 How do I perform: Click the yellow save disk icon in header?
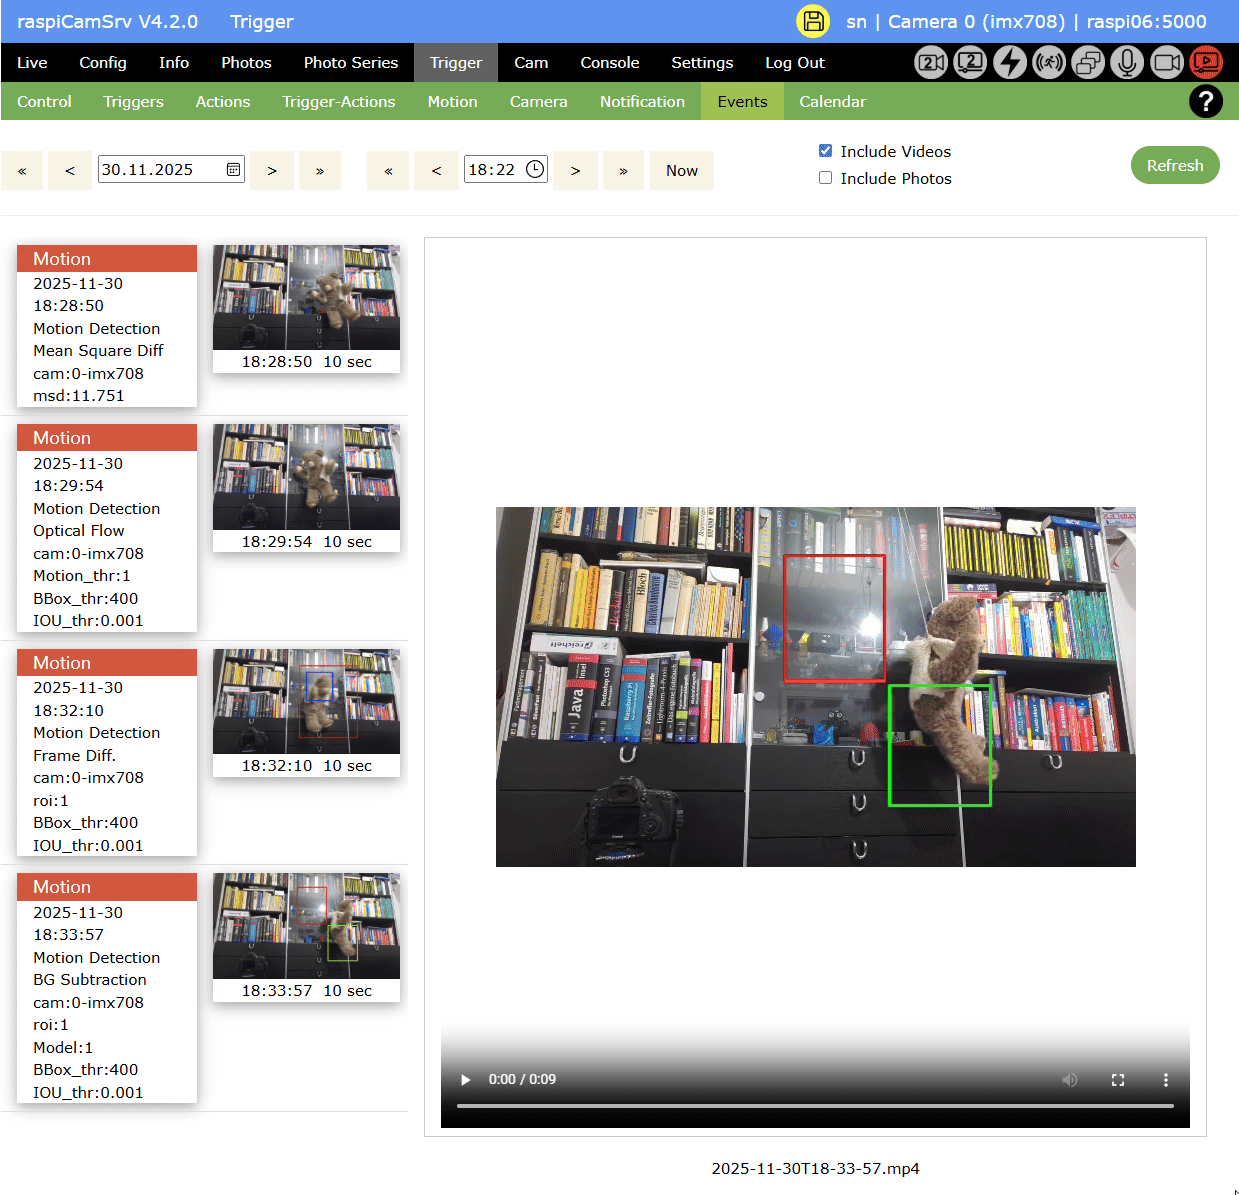coord(813,21)
